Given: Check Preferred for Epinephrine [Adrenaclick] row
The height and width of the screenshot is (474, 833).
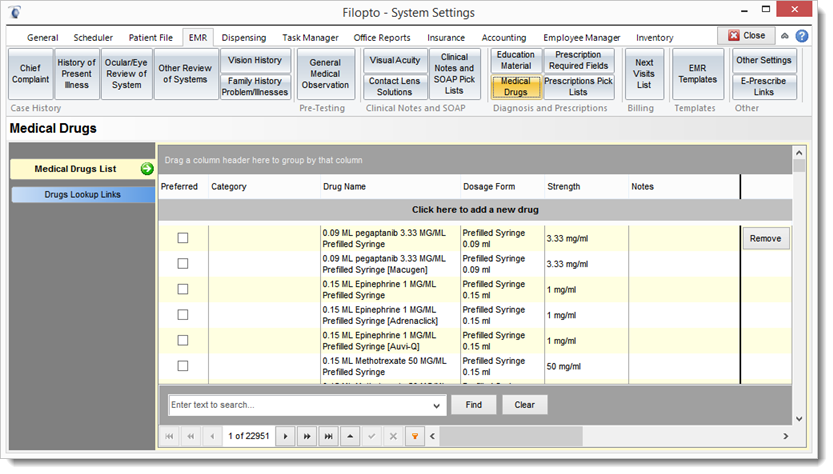Looking at the screenshot, I should click(x=183, y=315).
